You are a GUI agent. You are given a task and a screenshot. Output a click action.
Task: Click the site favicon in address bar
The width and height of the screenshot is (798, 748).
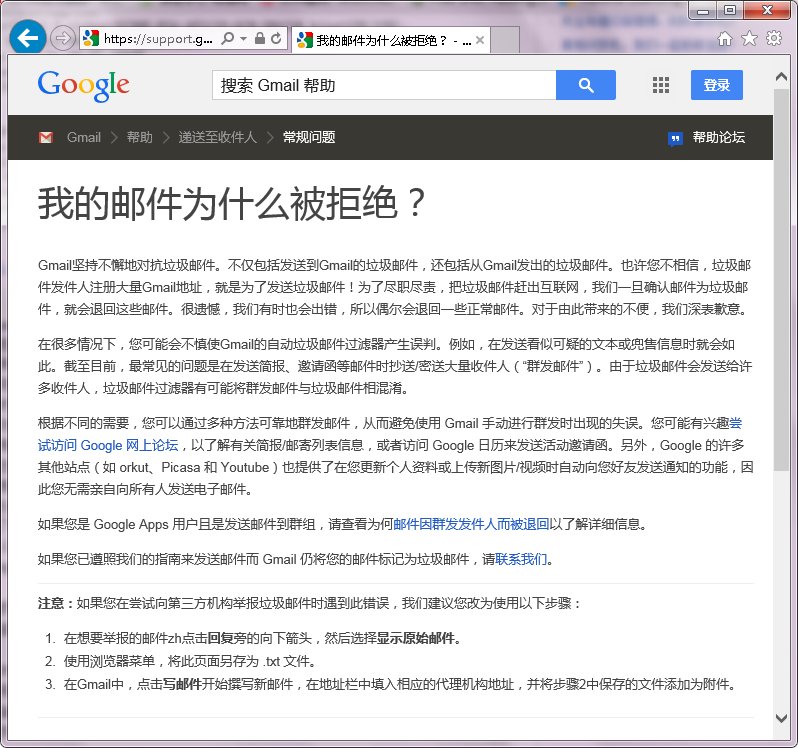91,38
